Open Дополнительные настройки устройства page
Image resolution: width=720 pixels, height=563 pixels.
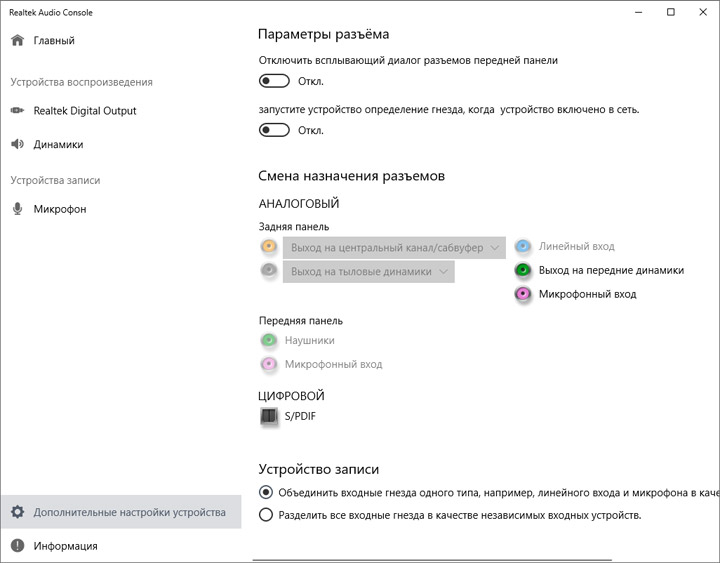pyautogui.click(x=129, y=512)
